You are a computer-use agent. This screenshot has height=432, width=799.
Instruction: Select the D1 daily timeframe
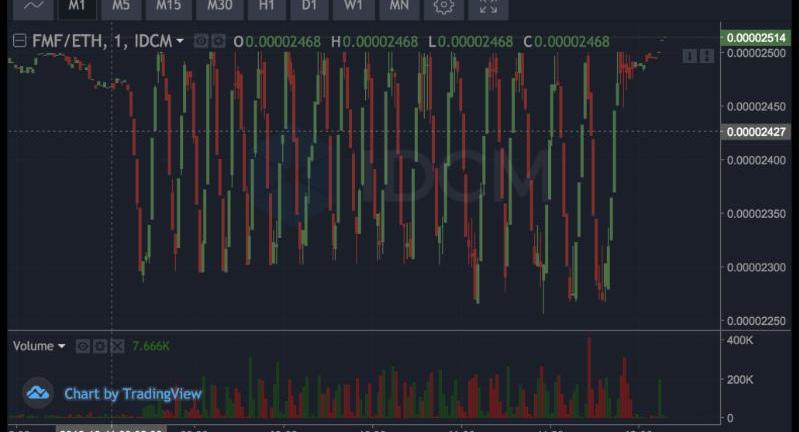tap(310, 6)
